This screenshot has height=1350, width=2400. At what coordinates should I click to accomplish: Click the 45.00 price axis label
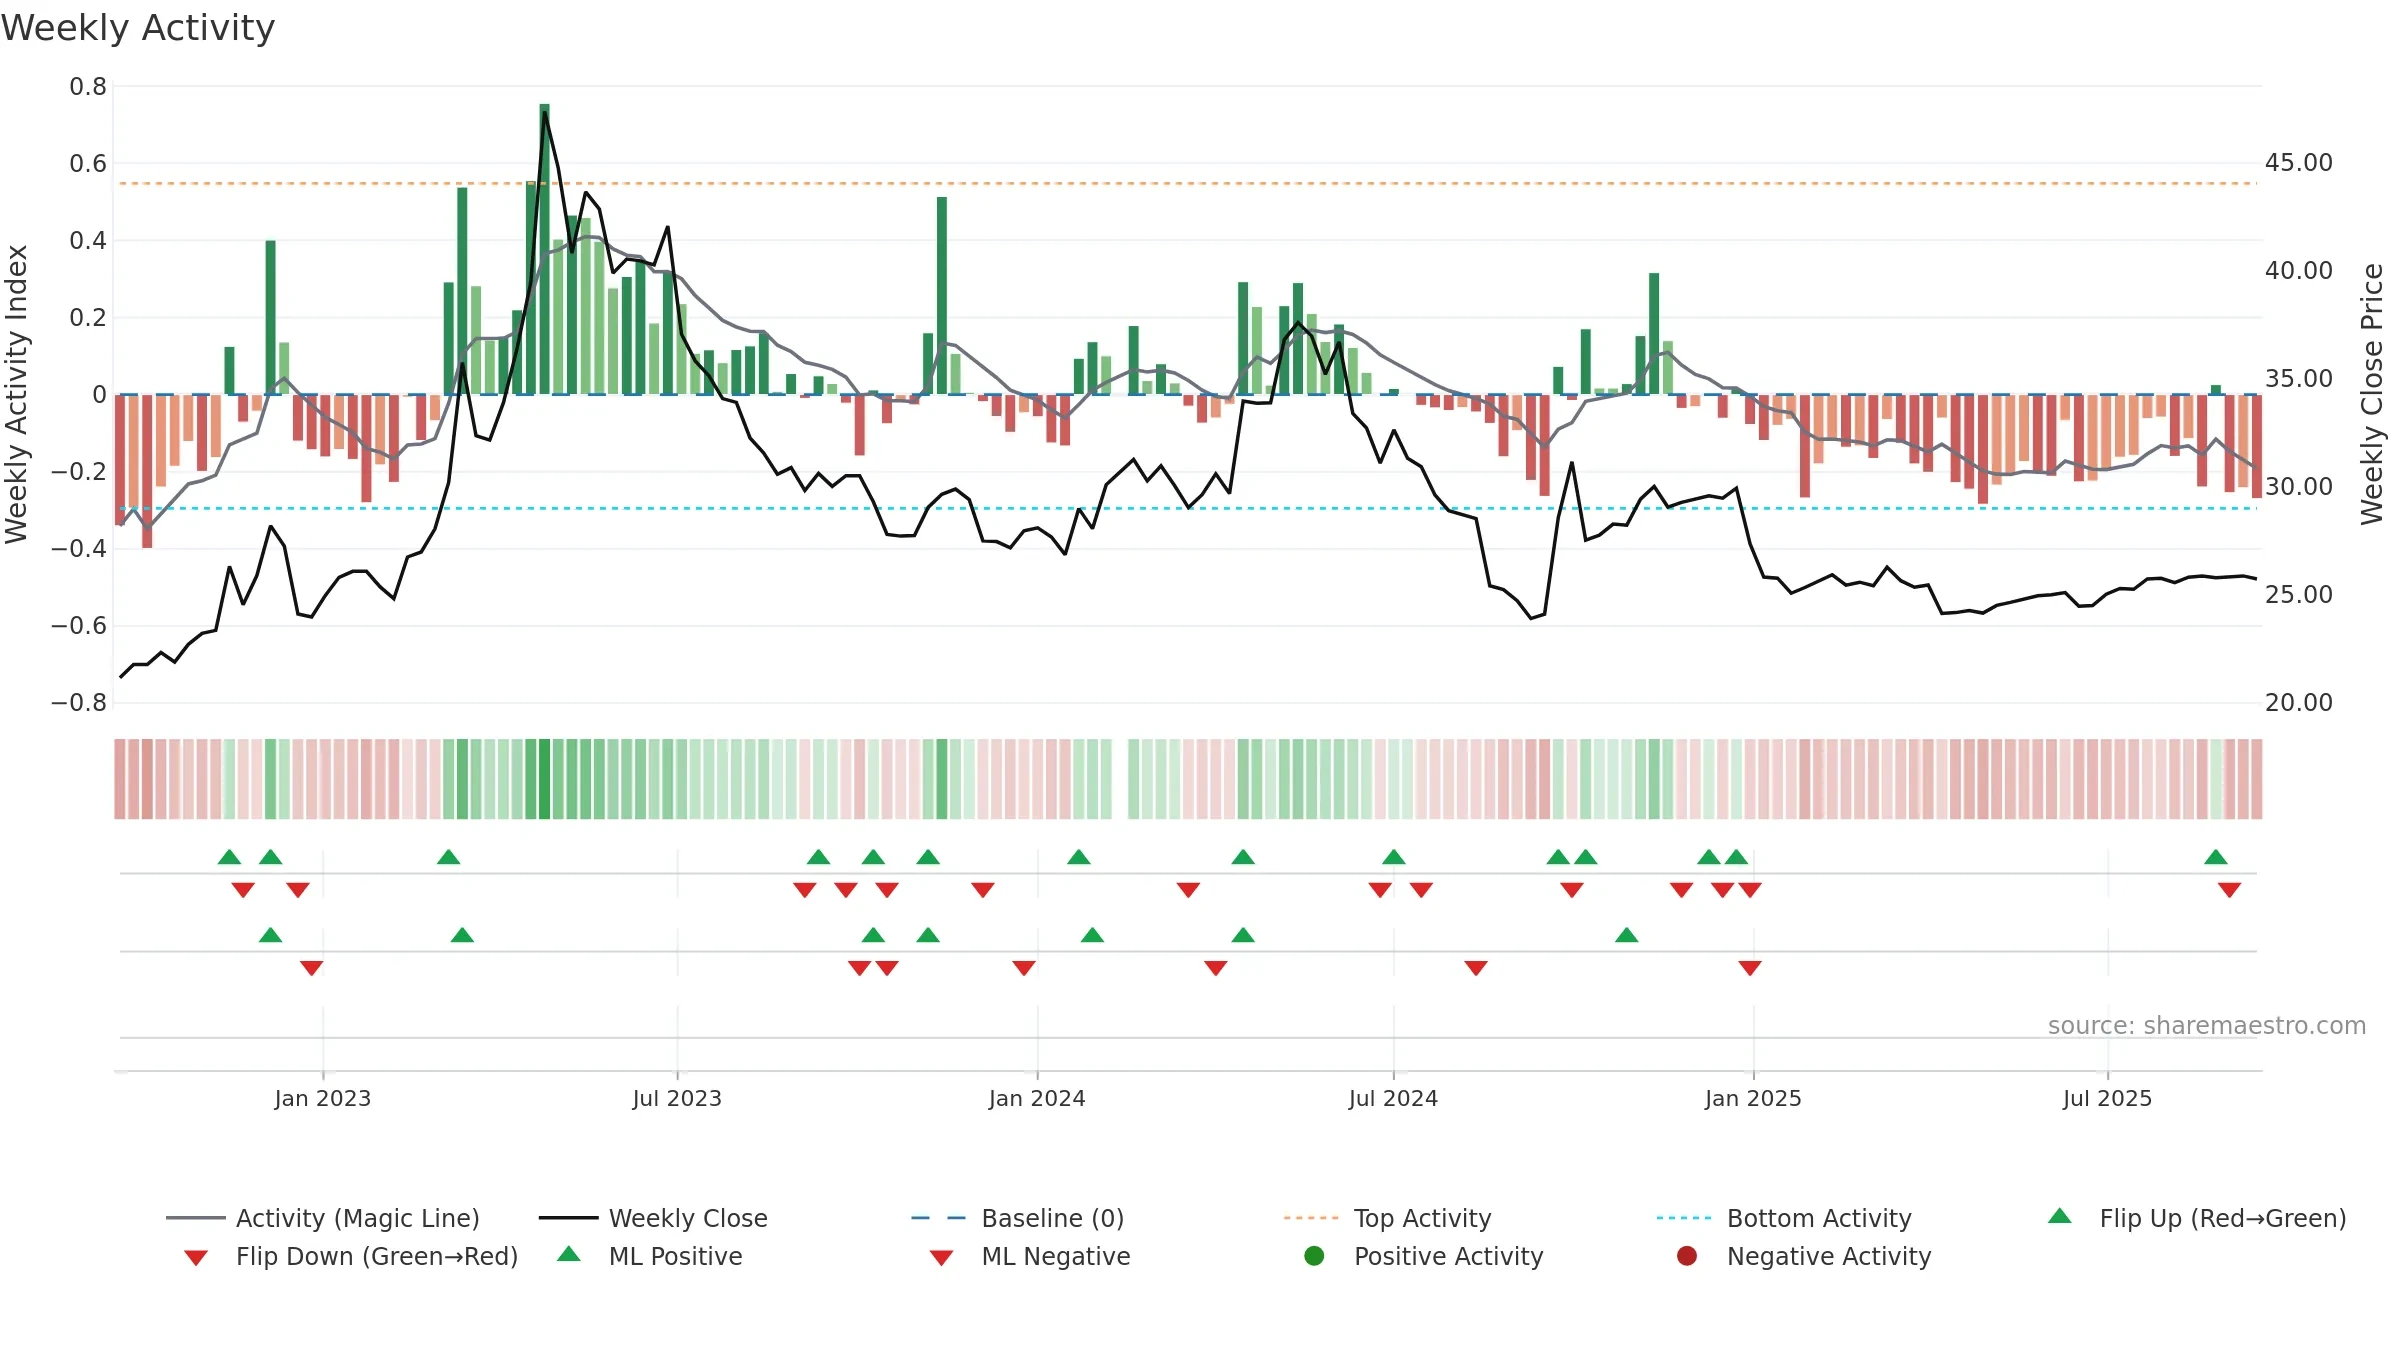[2299, 163]
